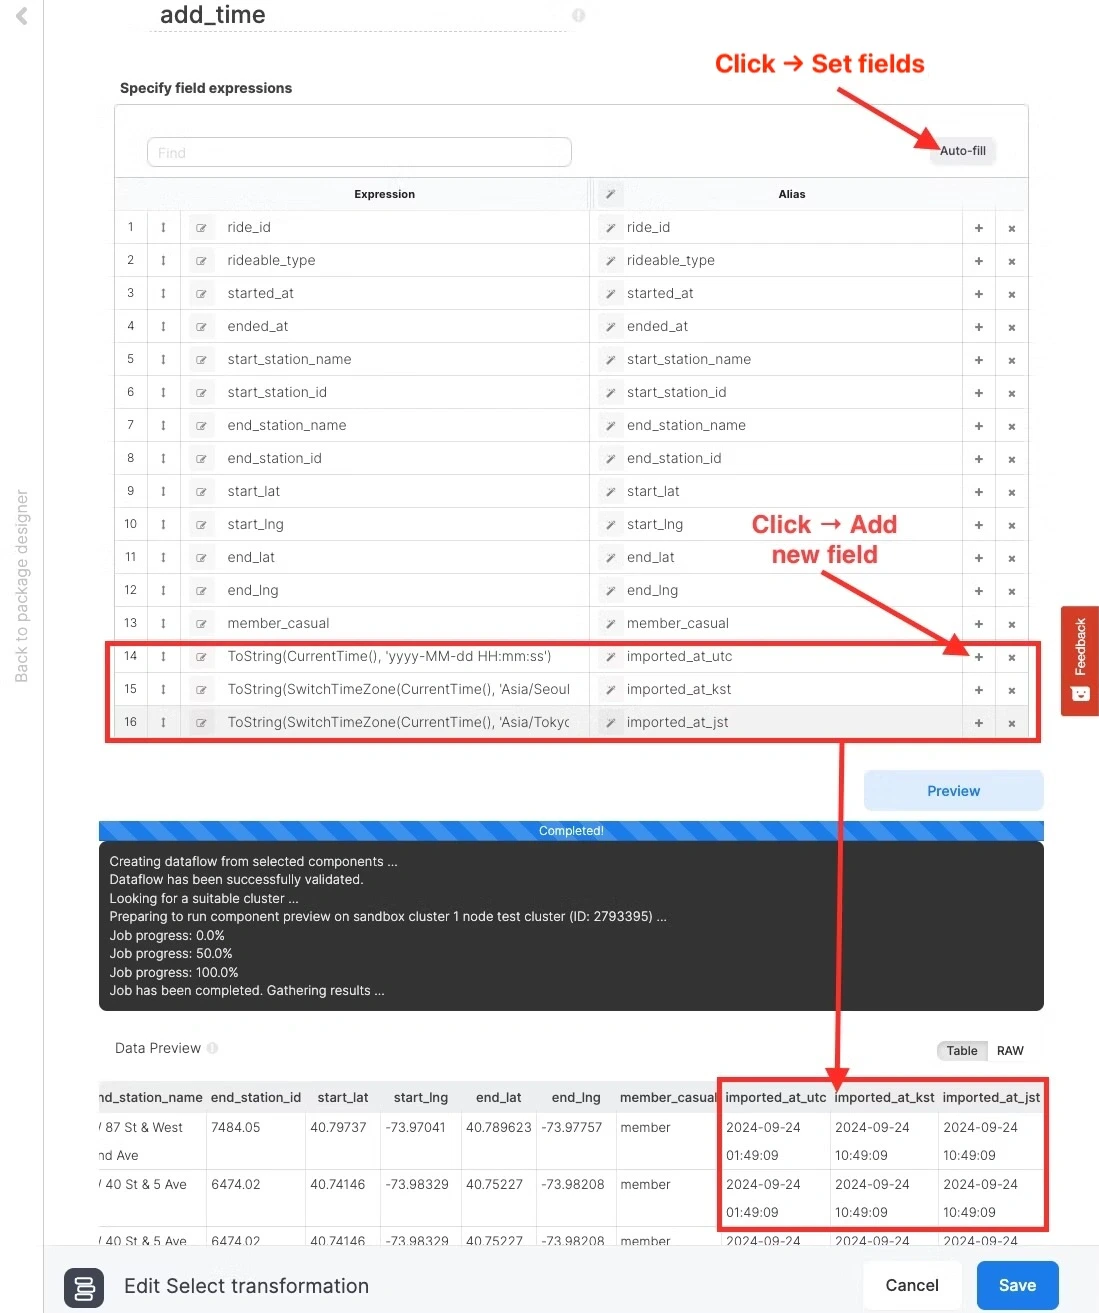Image resolution: width=1099 pixels, height=1313 pixels.
Task: Open expression editor for member_casual row
Action: point(201,624)
